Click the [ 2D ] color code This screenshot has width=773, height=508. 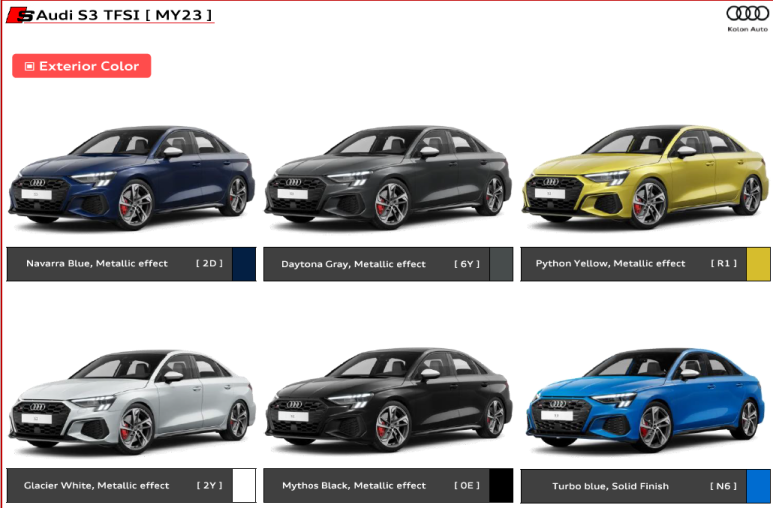coord(210,263)
